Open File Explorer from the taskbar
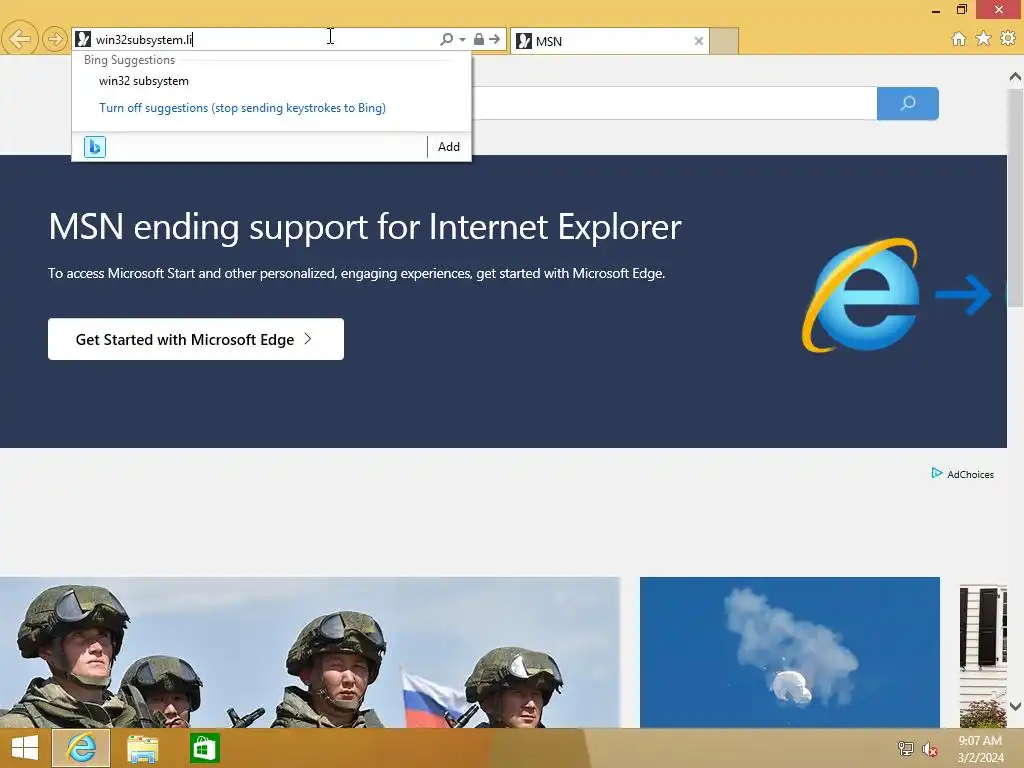 [x=142, y=748]
